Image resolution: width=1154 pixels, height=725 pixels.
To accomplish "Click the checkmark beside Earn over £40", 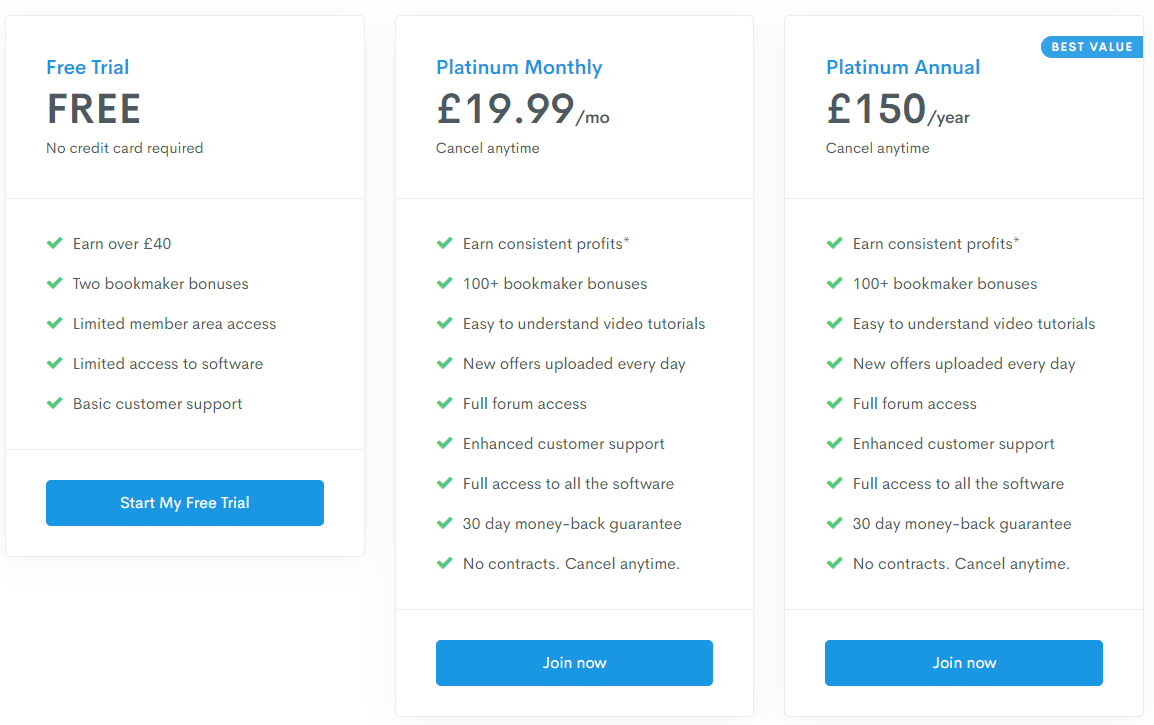I will tap(54, 243).
